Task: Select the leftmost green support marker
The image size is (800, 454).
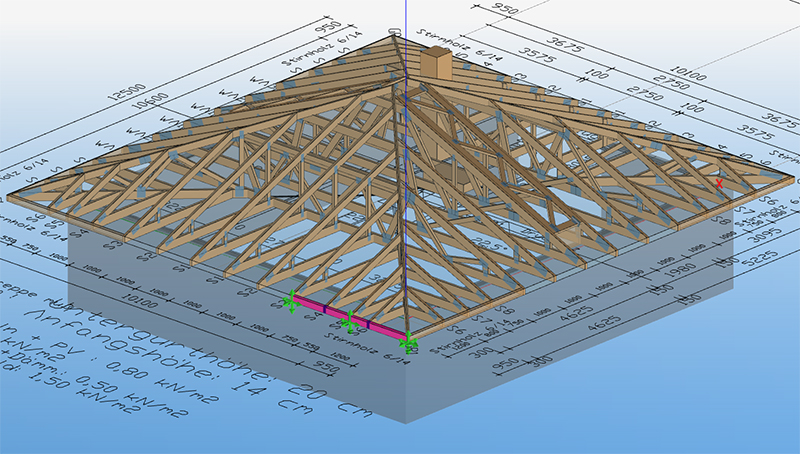Action: tap(291, 300)
